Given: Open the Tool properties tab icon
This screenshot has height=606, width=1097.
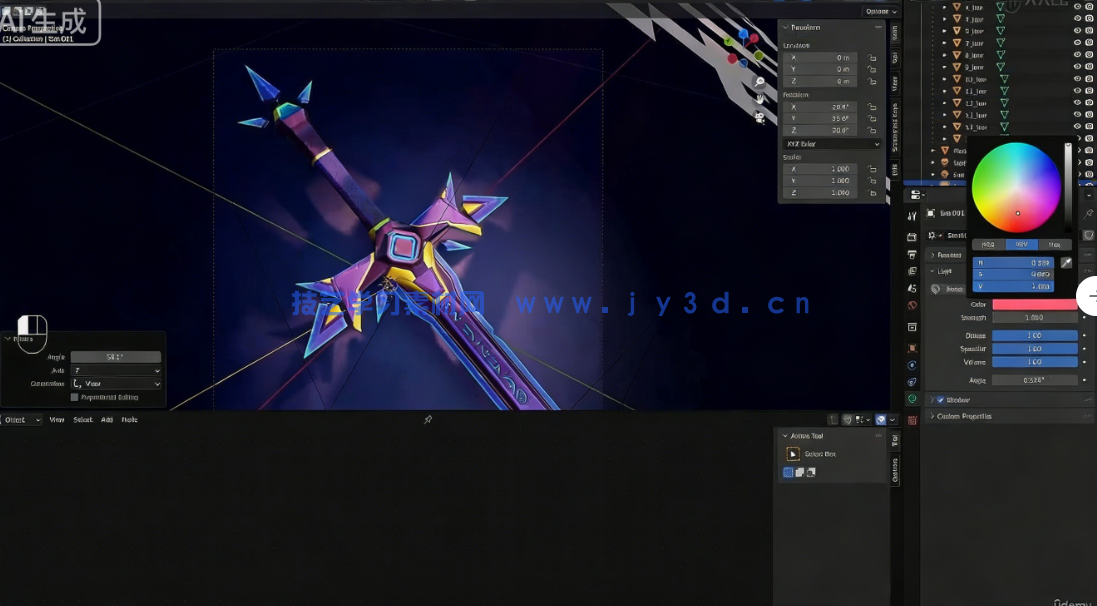Looking at the screenshot, I should [x=912, y=216].
